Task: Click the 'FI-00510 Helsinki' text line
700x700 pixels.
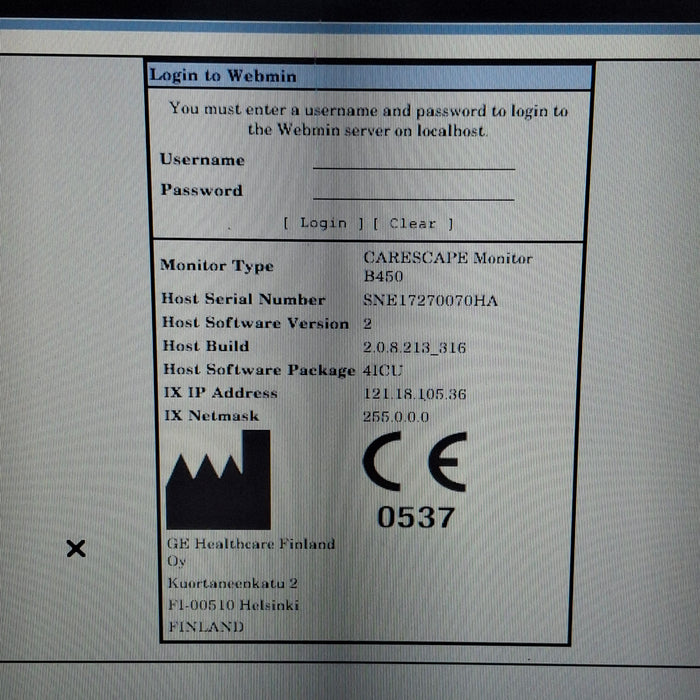Action: pyautogui.click(x=233, y=605)
